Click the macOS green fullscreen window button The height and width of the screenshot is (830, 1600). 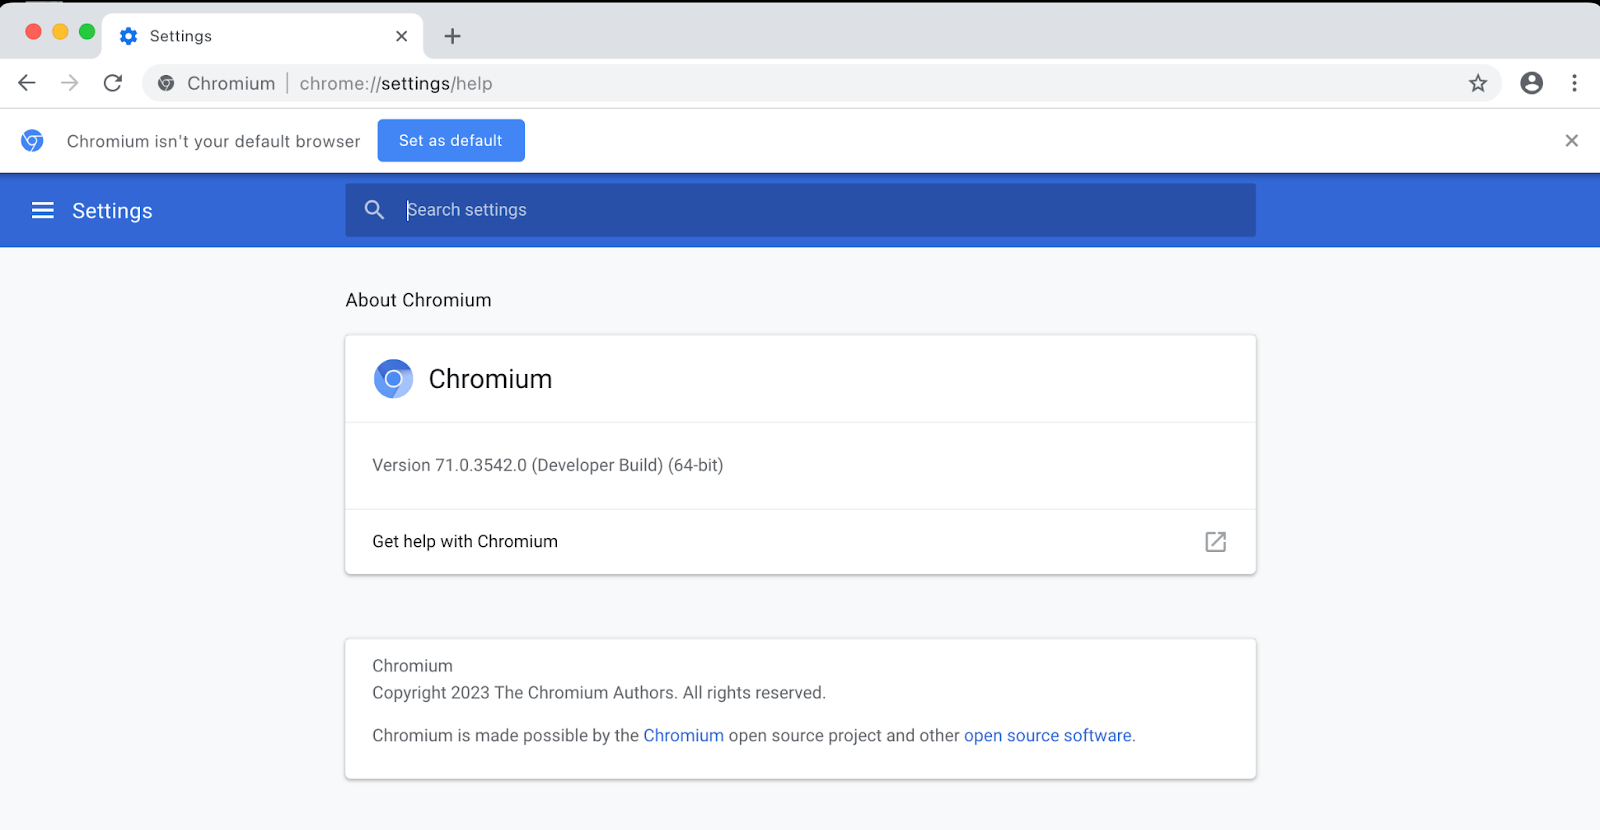(x=87, y=32)
